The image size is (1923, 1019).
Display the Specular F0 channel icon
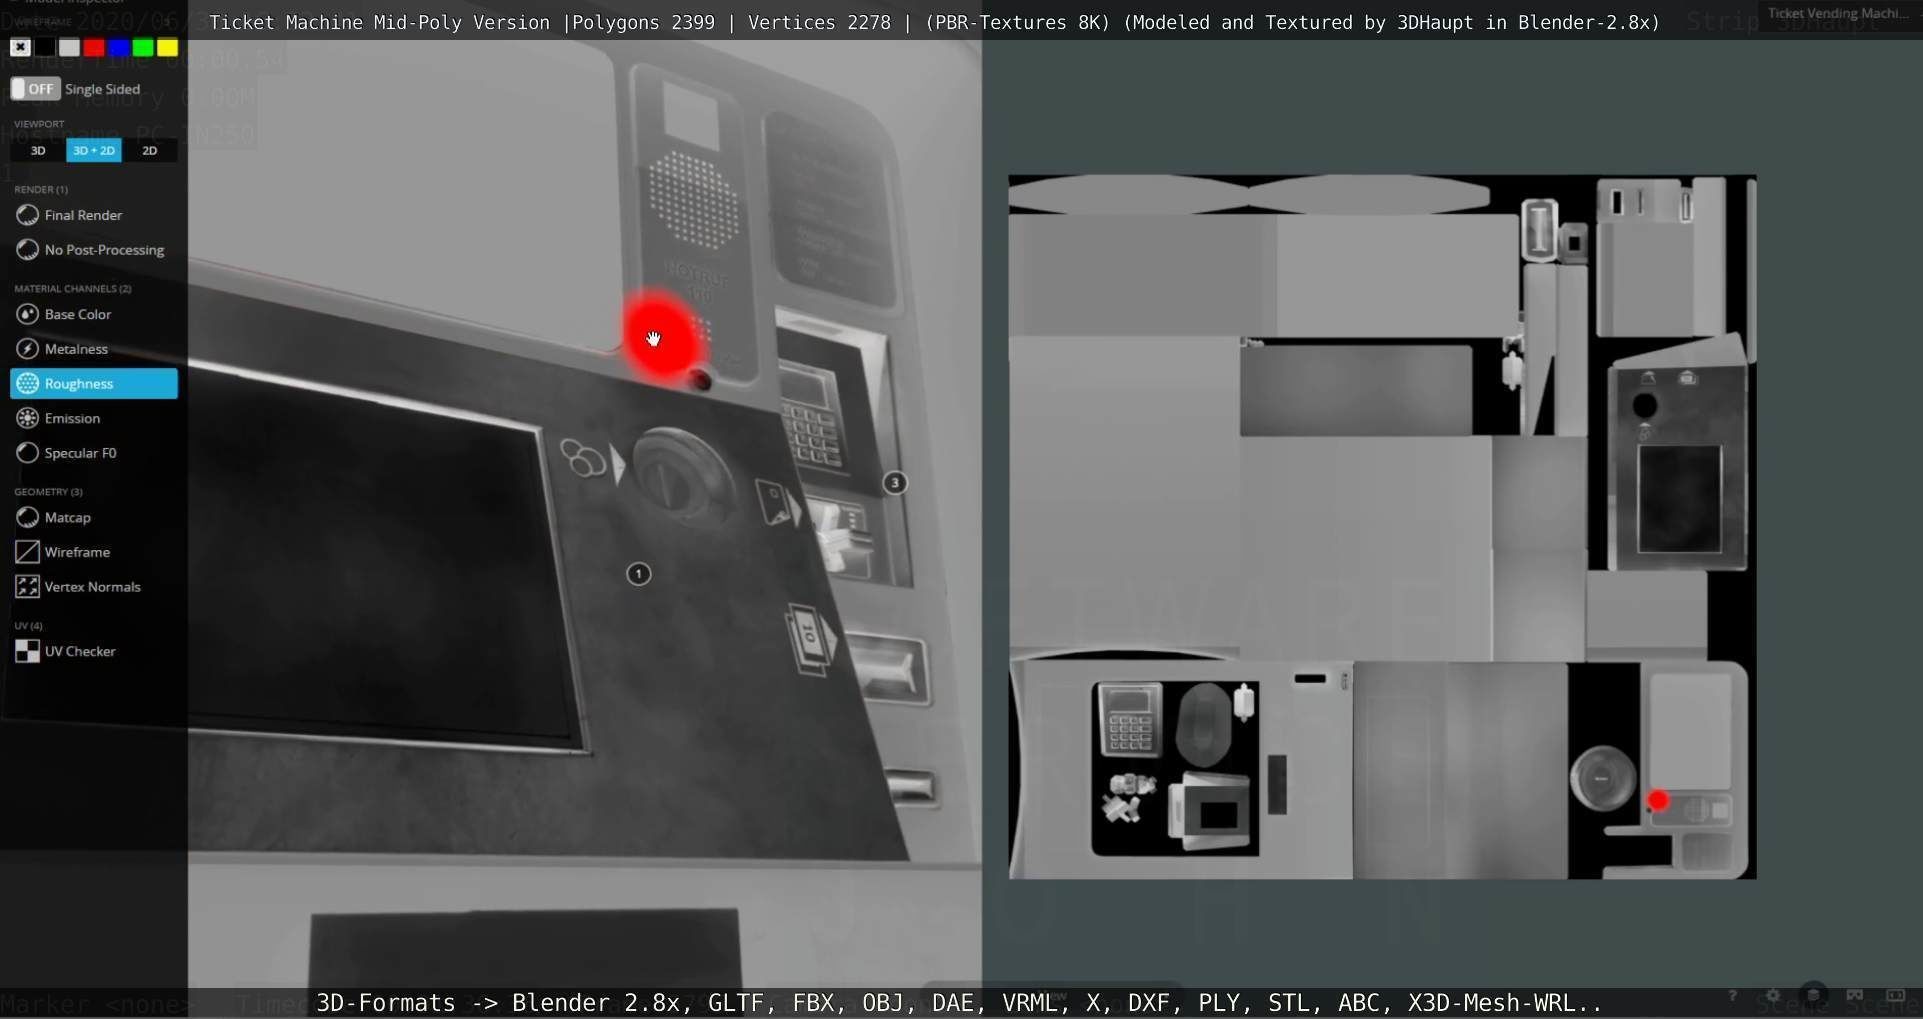tap(27, 453)
